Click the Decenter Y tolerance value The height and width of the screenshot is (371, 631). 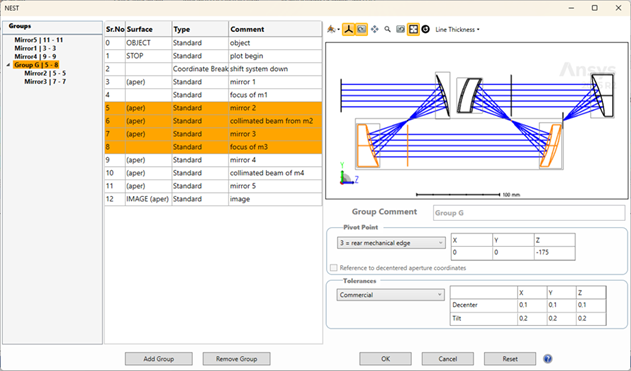click(561, 305)
